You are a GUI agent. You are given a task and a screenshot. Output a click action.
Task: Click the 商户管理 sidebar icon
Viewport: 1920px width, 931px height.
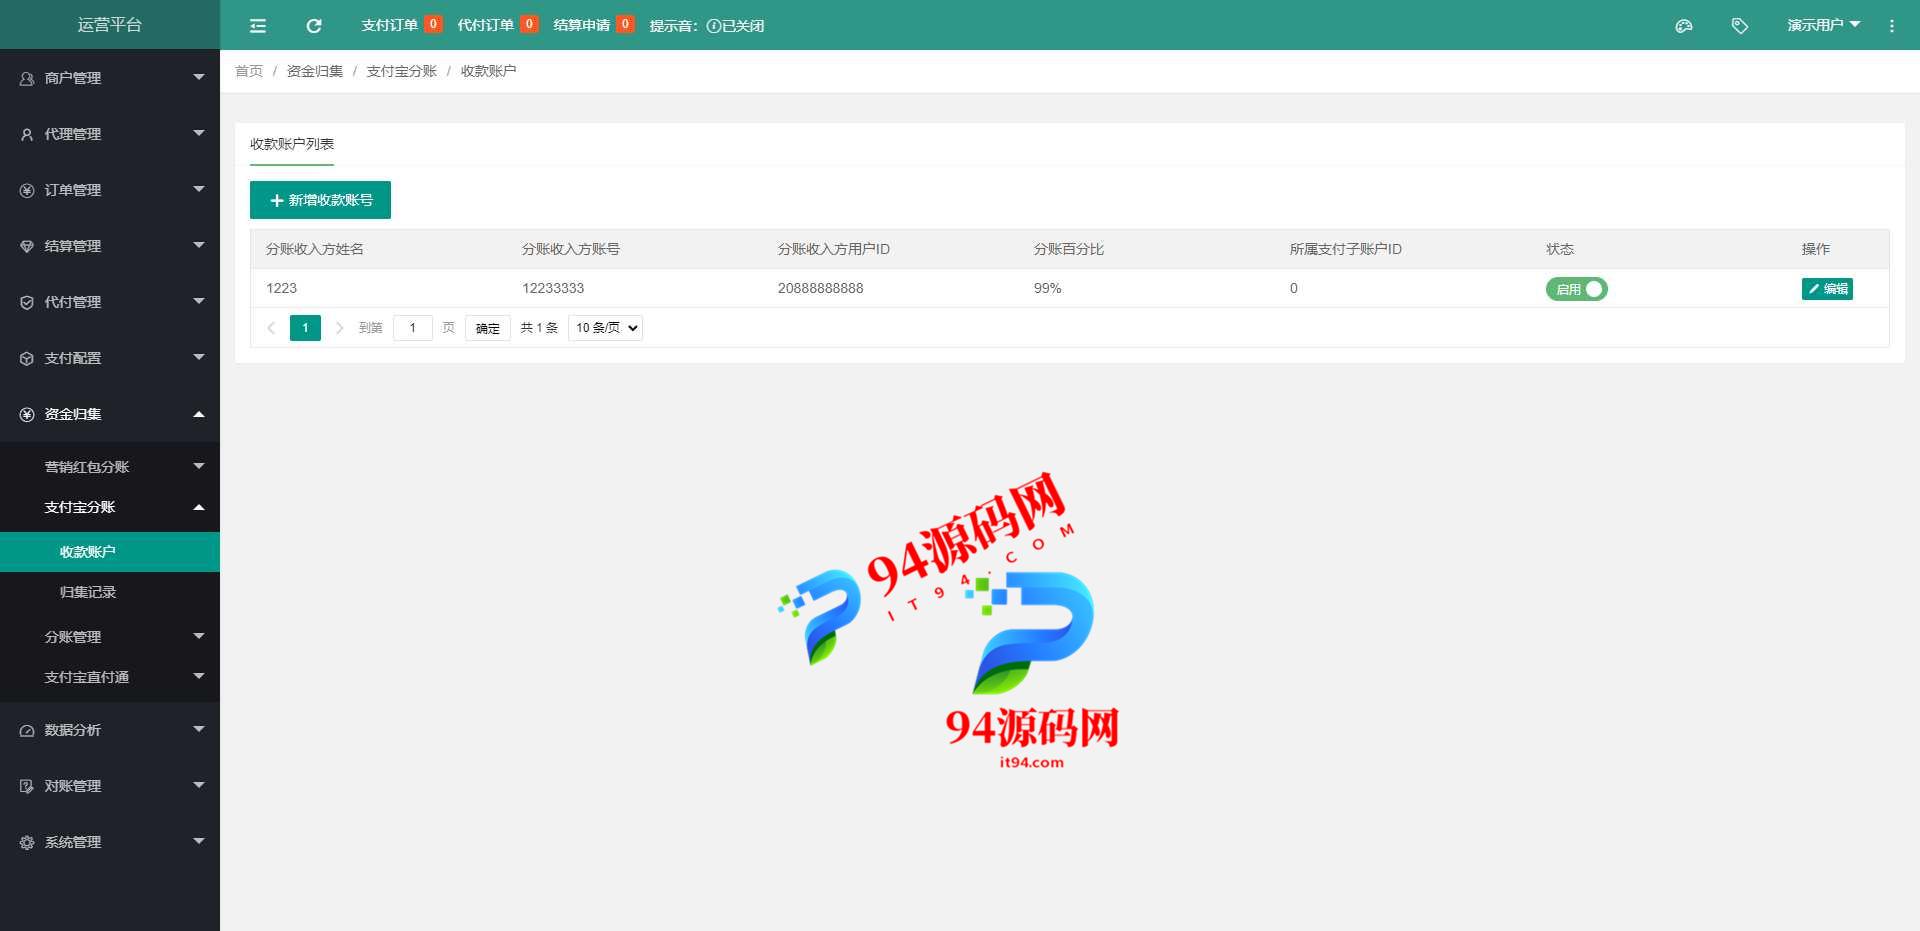pos(27,78)
